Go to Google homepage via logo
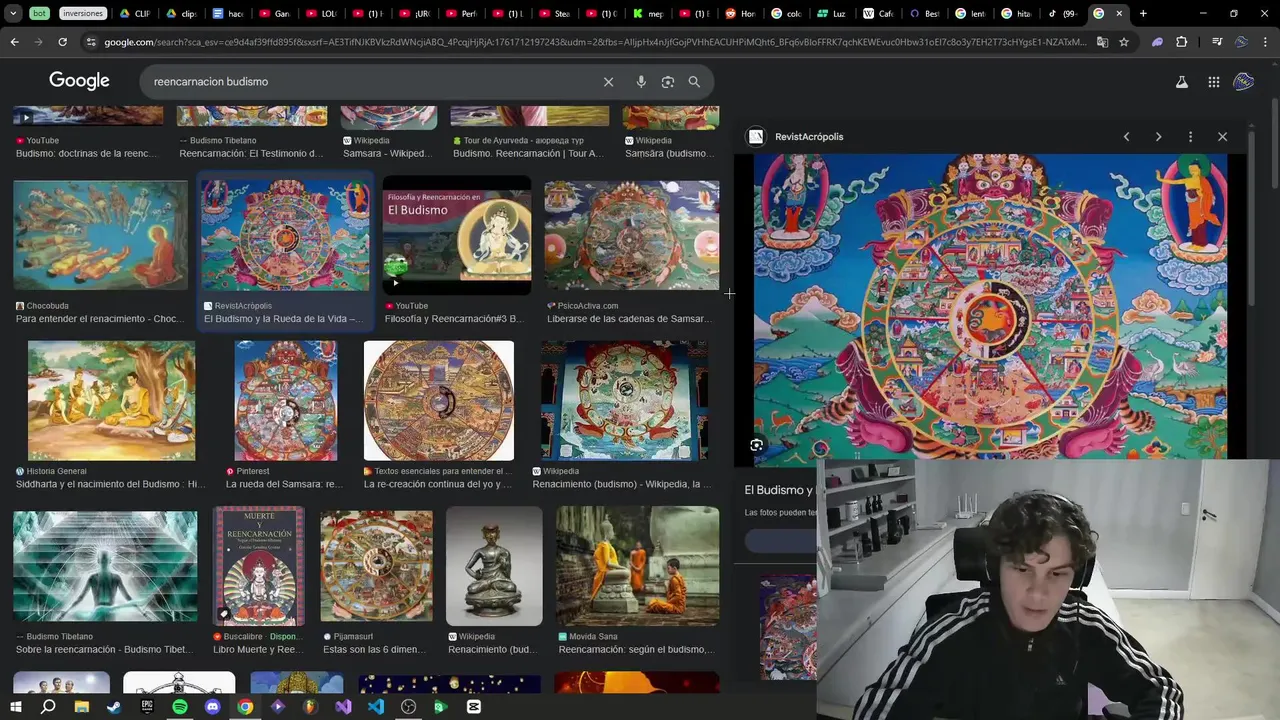 [79, 81]
